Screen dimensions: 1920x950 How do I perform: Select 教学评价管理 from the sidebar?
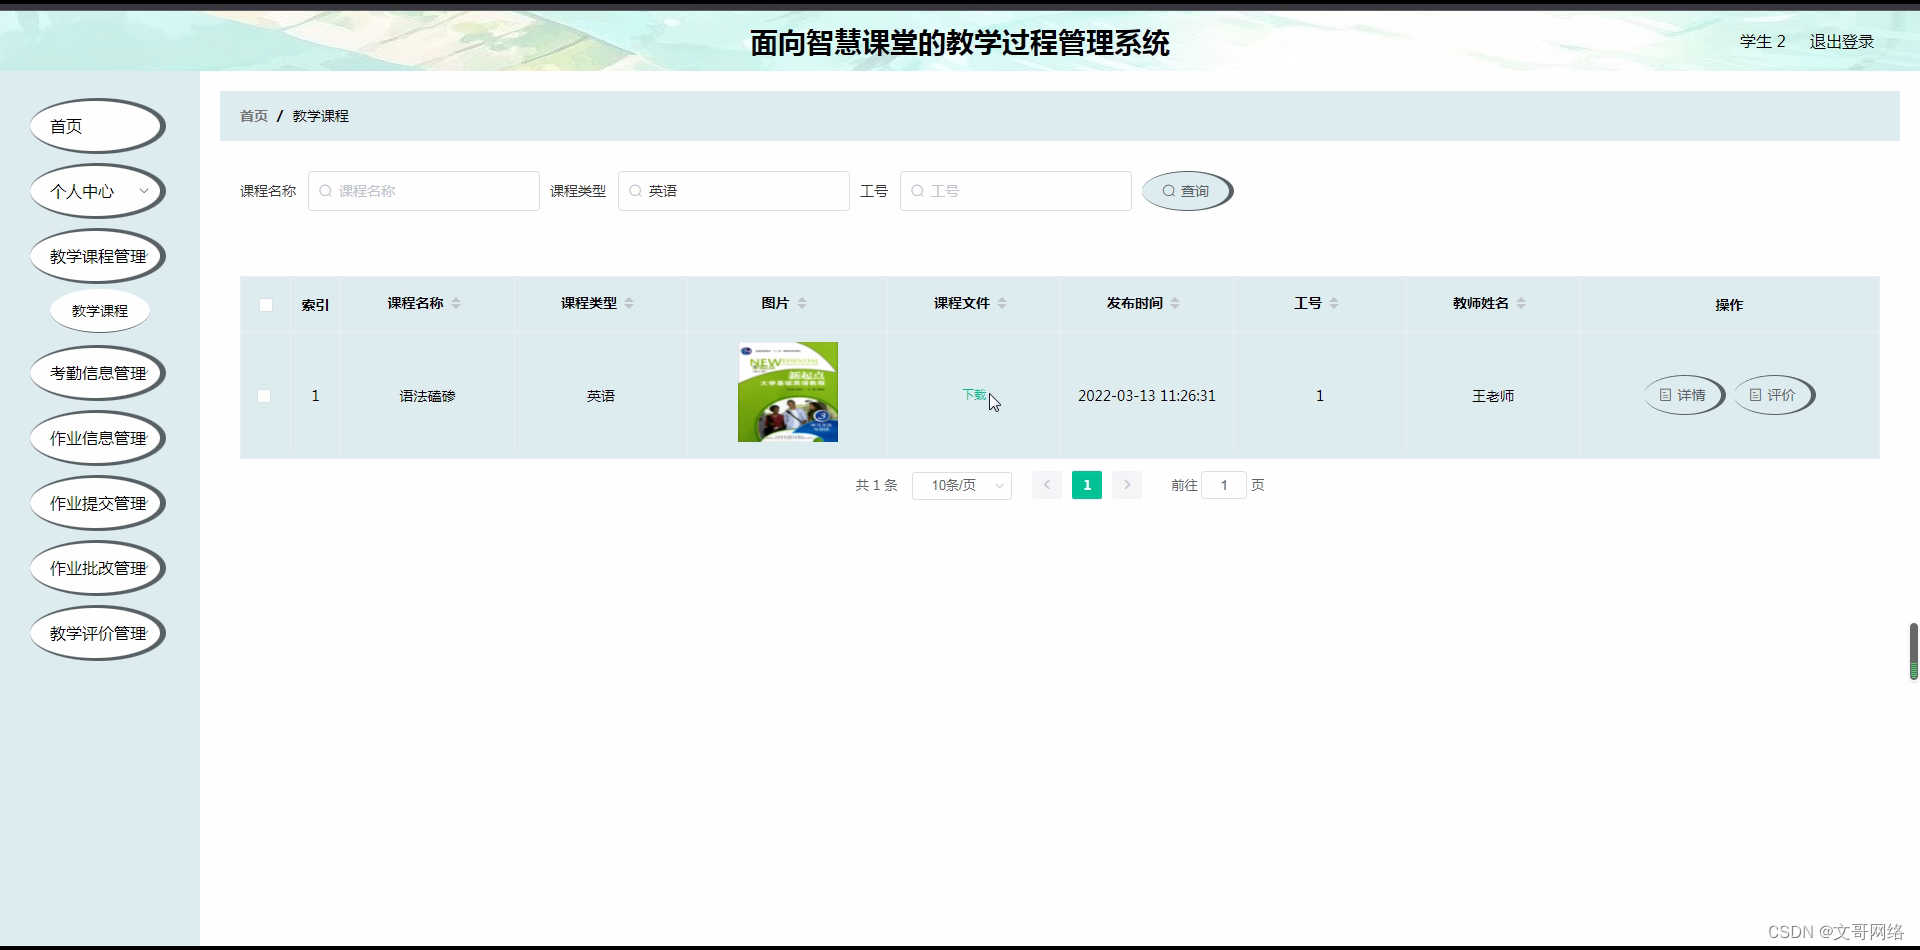click(x=97, y=632)
